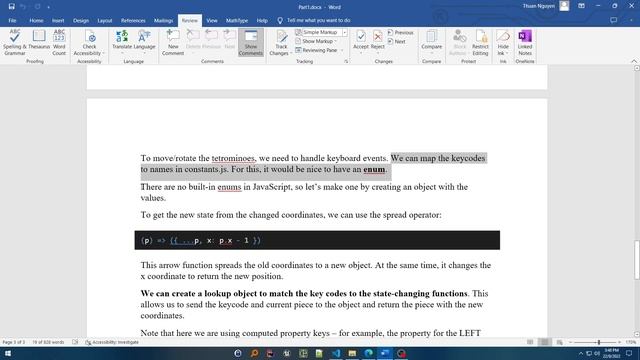Open Reviewing Pane orientation dropdown arrow

[342, 50]
